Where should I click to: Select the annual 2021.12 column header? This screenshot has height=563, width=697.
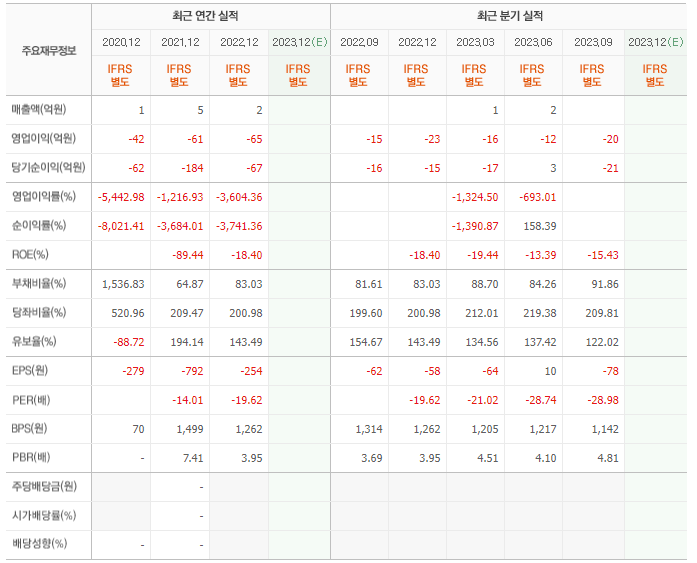click(x=180, y=42)
